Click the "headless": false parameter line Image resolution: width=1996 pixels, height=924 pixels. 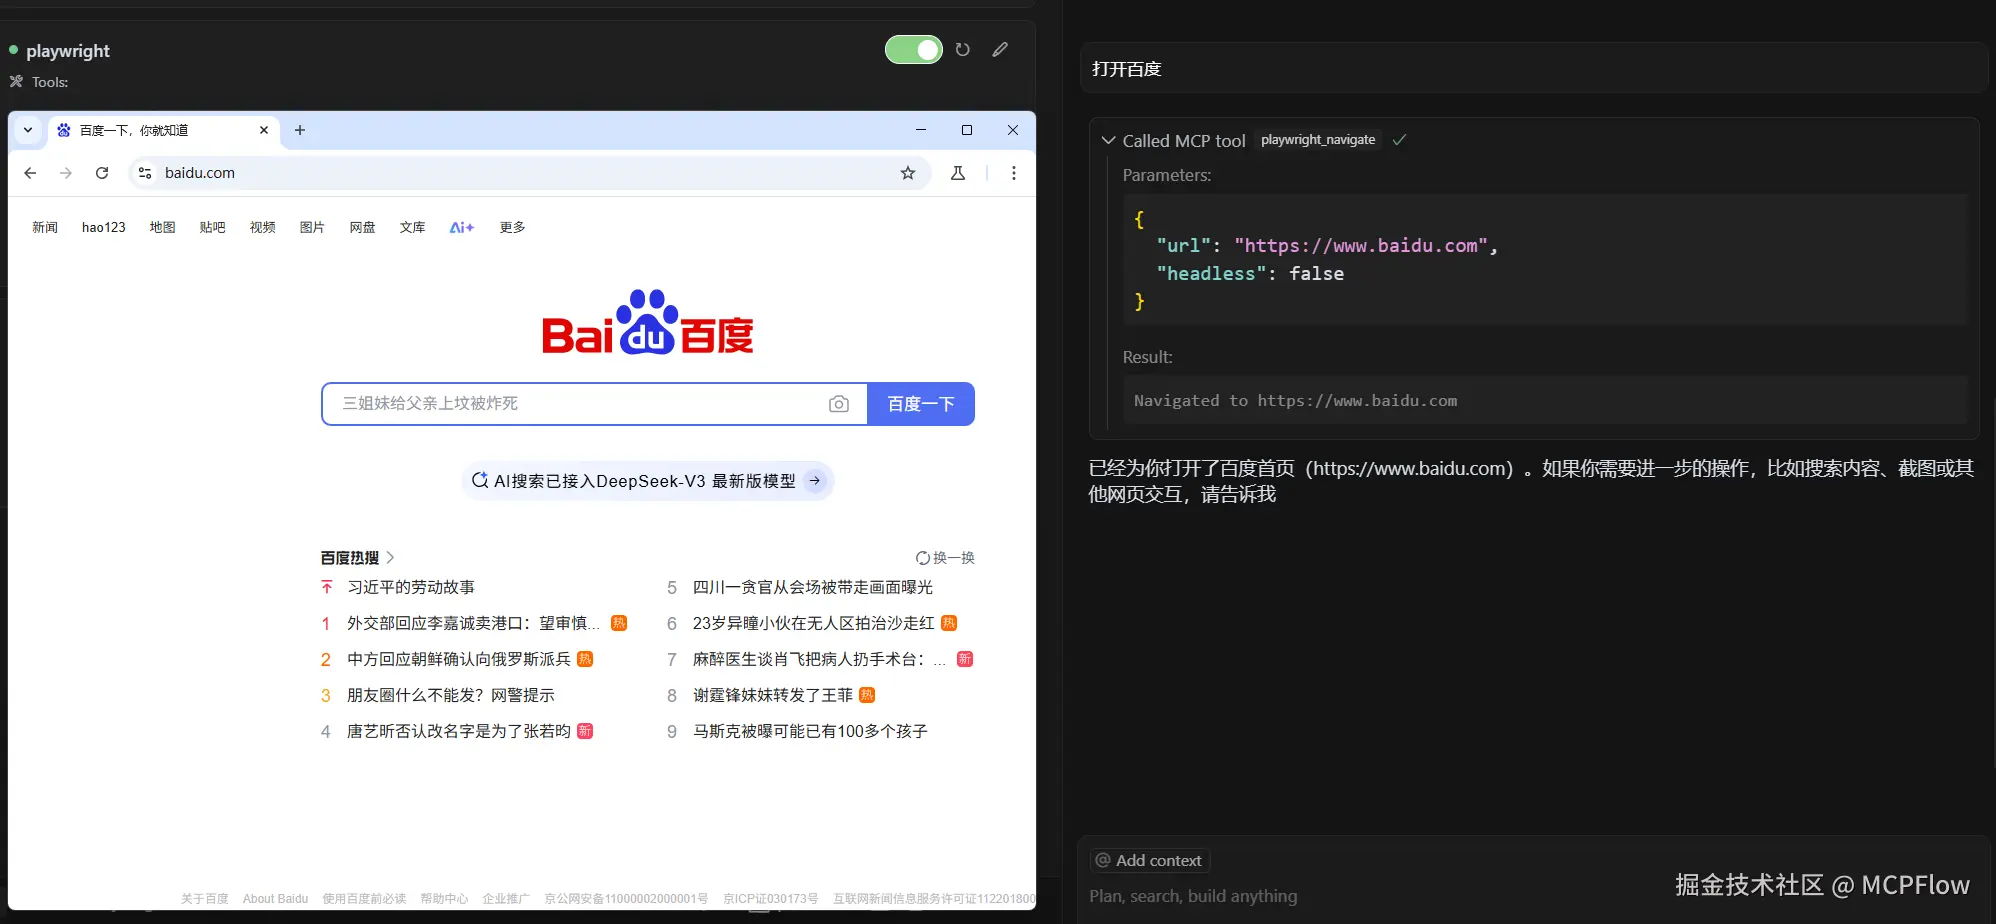click(1250, 274)
